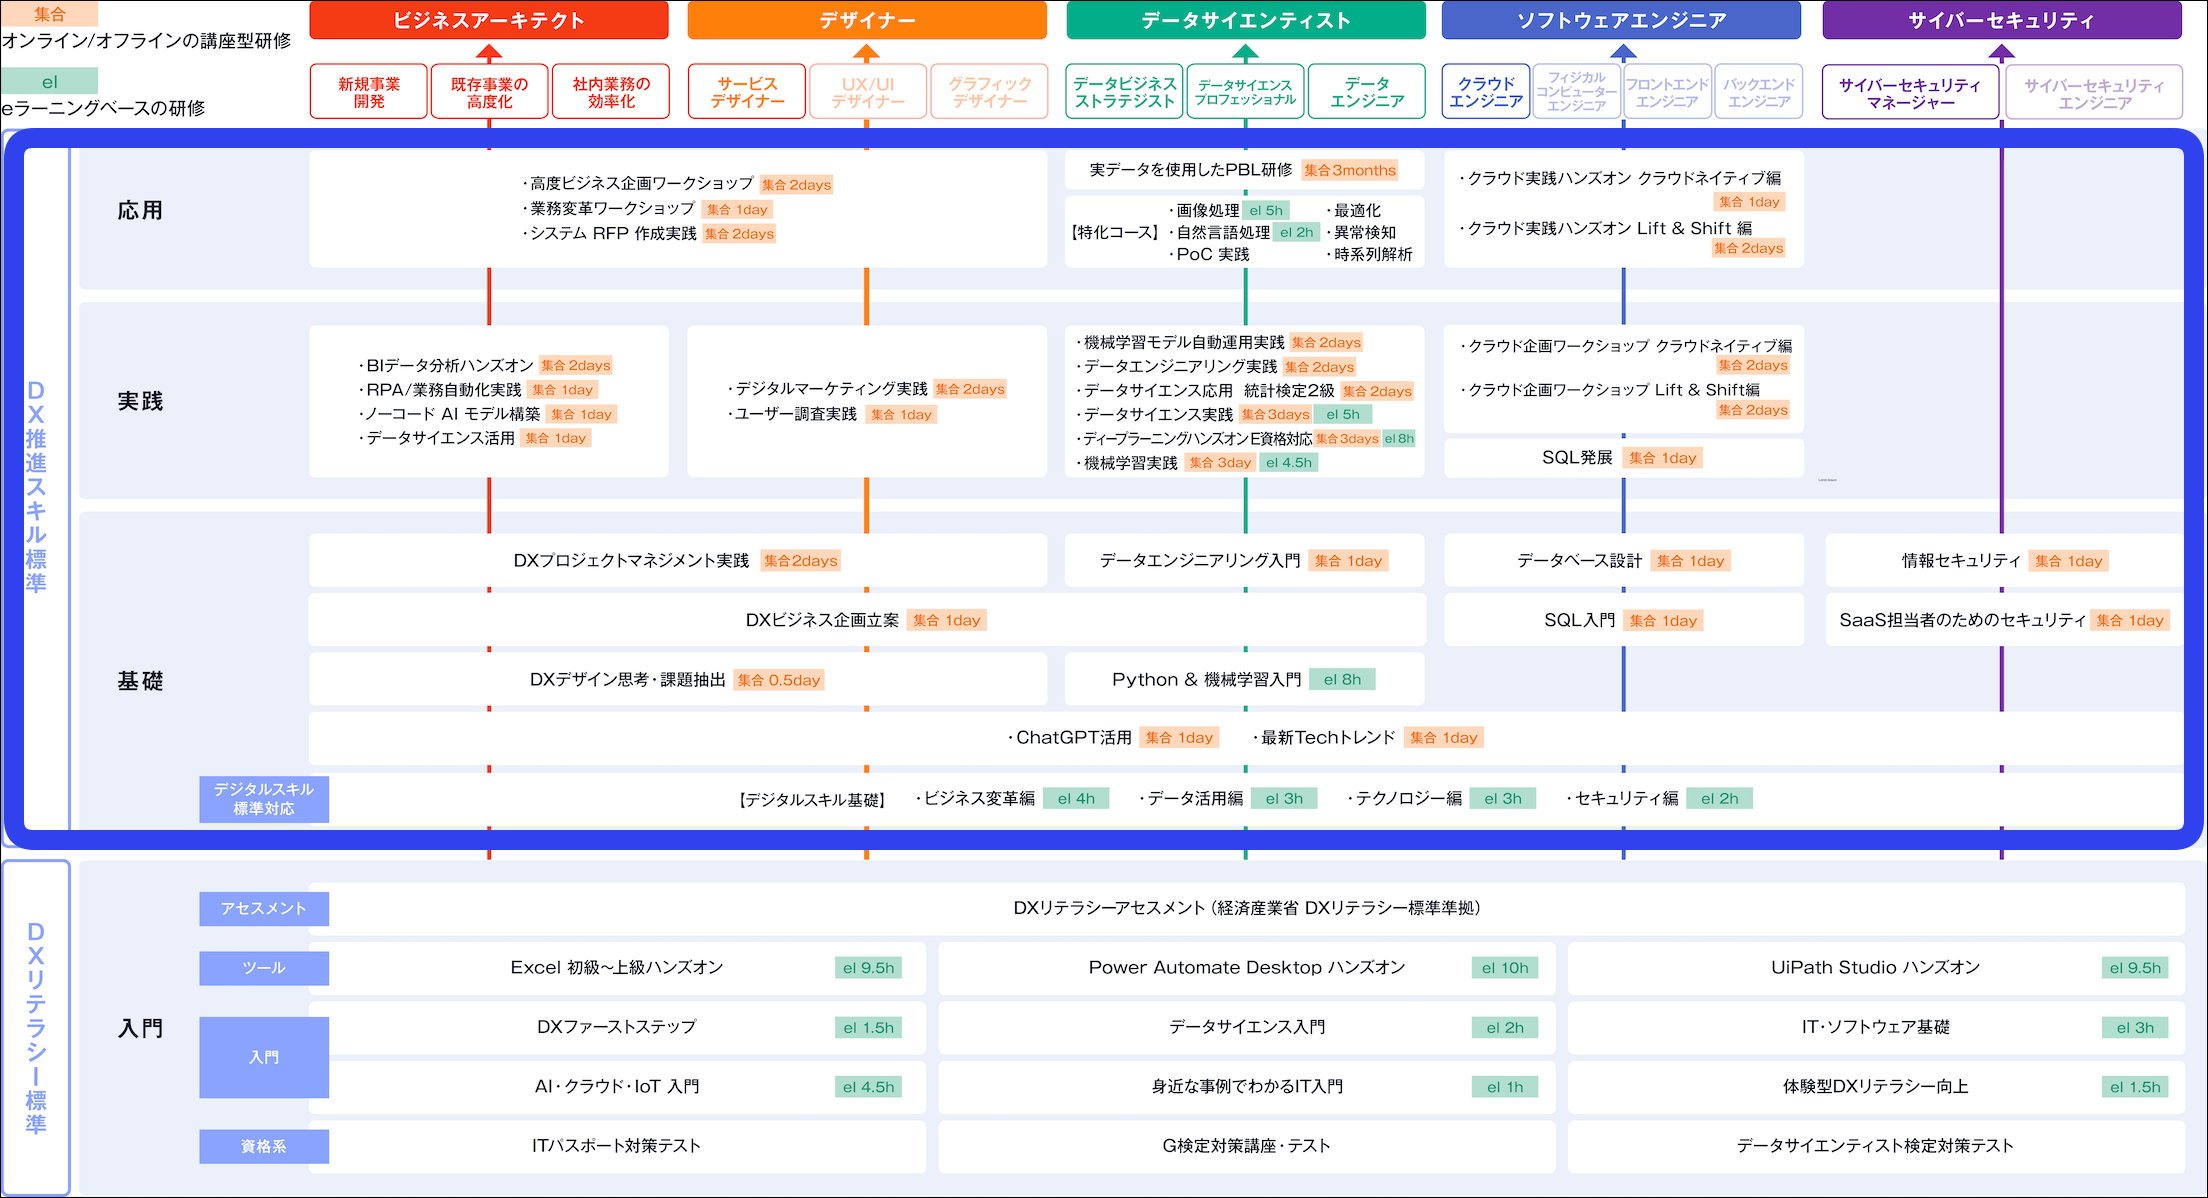This screenshot has width=2208, height=1198.
Task: Click the orange 集合 legend swatch
Action: (49, 14)
